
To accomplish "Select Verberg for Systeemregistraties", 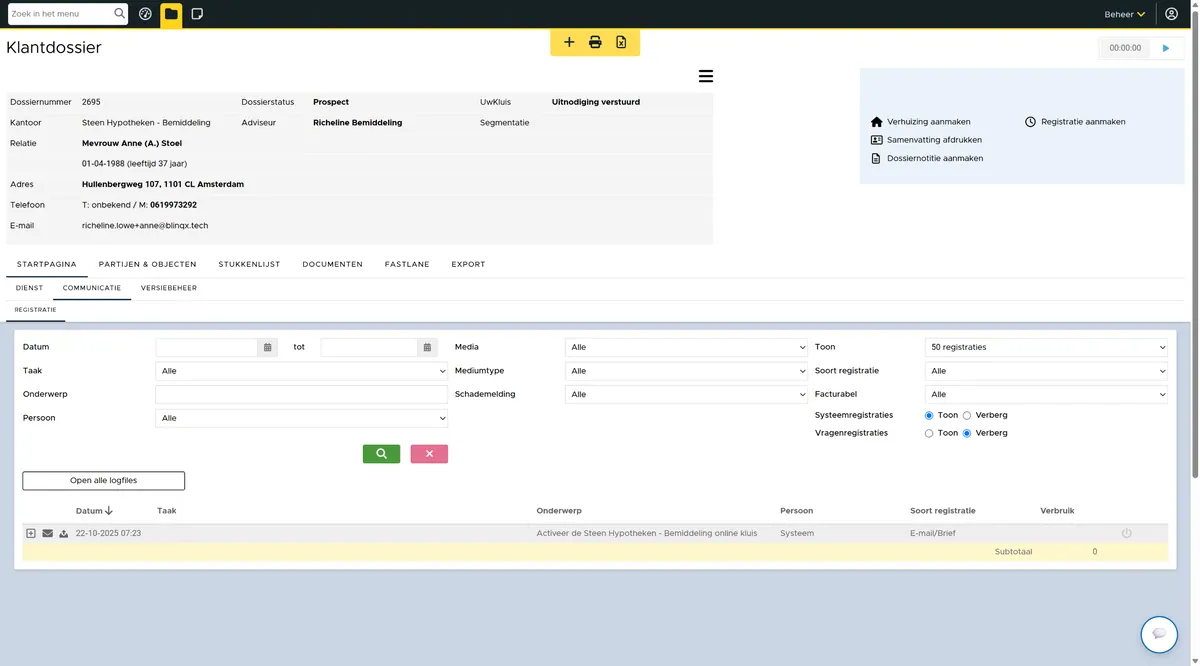I will tap(967, 415).
